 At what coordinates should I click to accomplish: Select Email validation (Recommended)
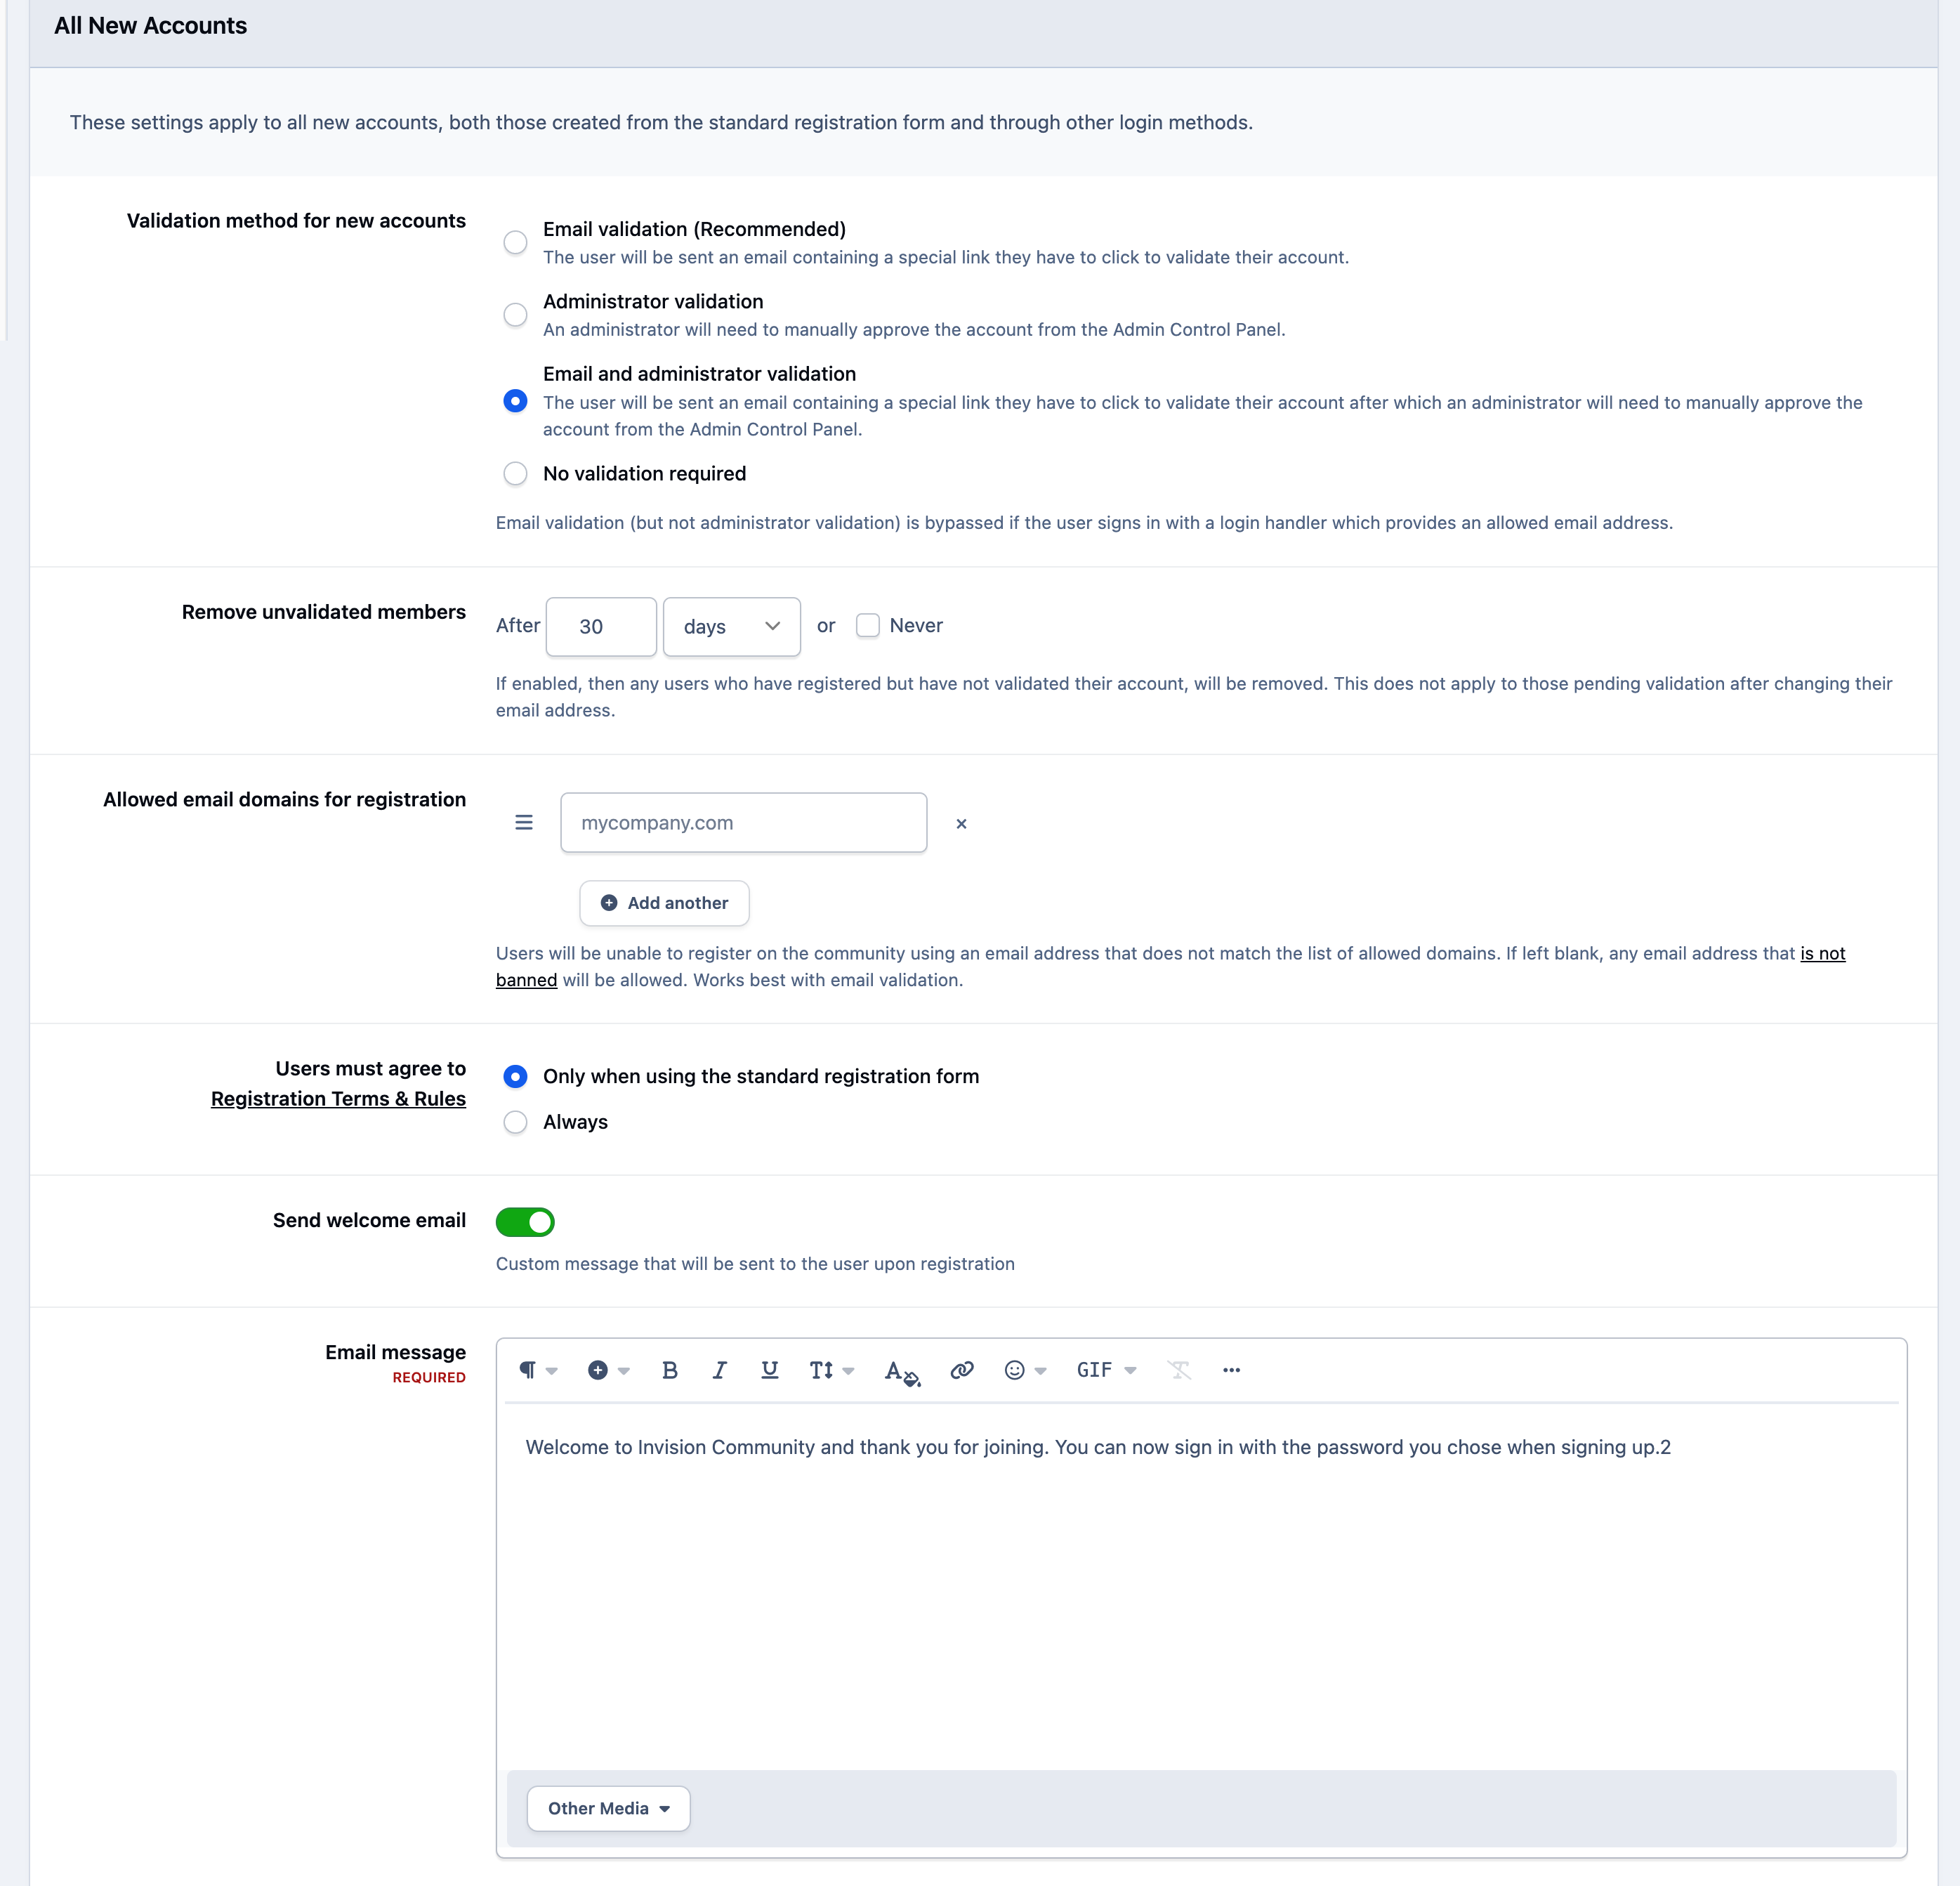click(515, 242)
